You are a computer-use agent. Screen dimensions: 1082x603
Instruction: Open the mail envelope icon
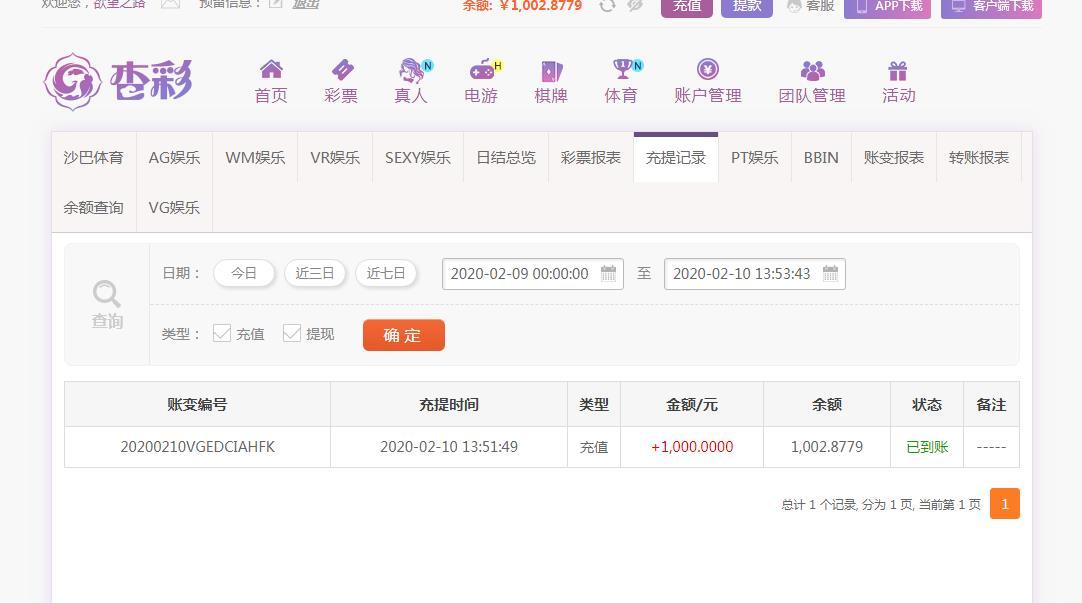click(x=170, y=4)
